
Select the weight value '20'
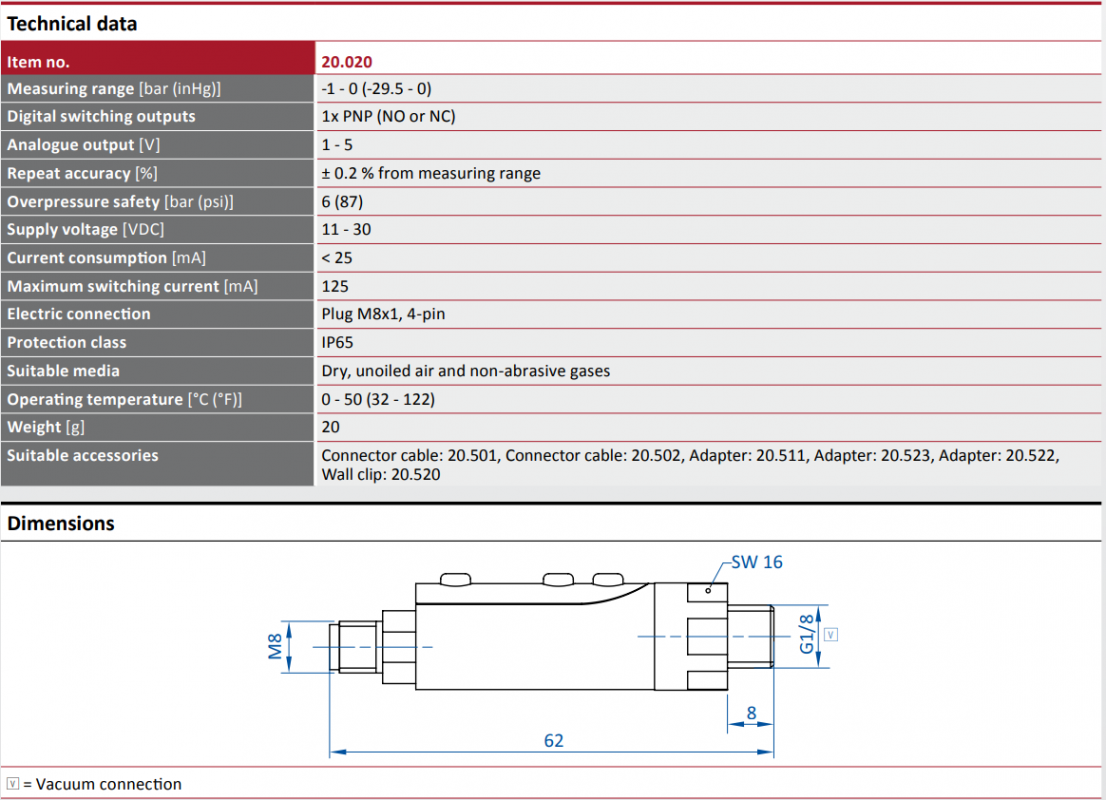pyautogui.click(x=331, y=428)
